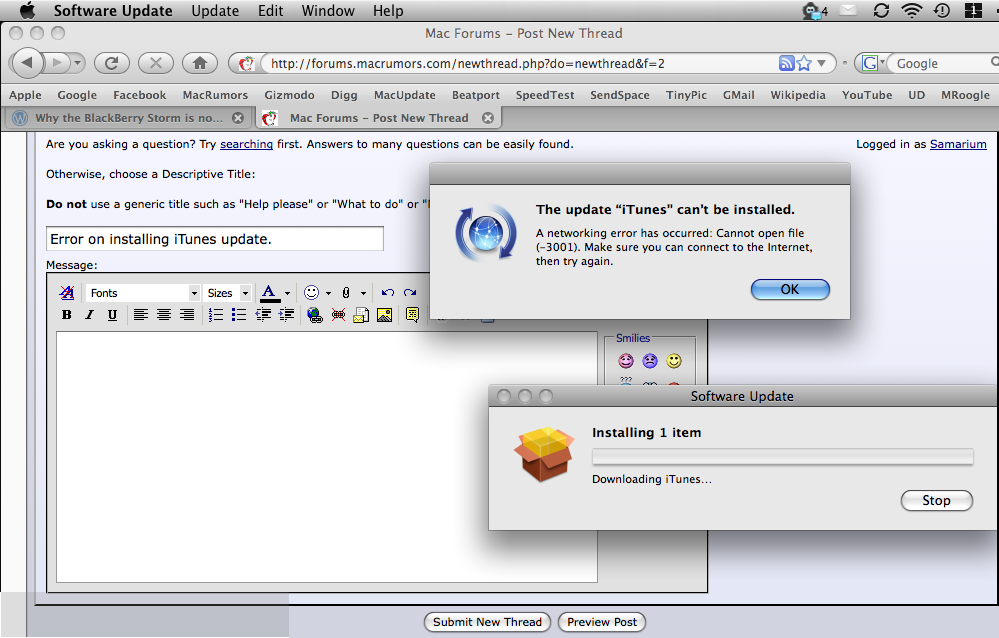Click the RSS feed icon in address bar
This screenshot has width=999, height=638.
click(x=787, y=63)
